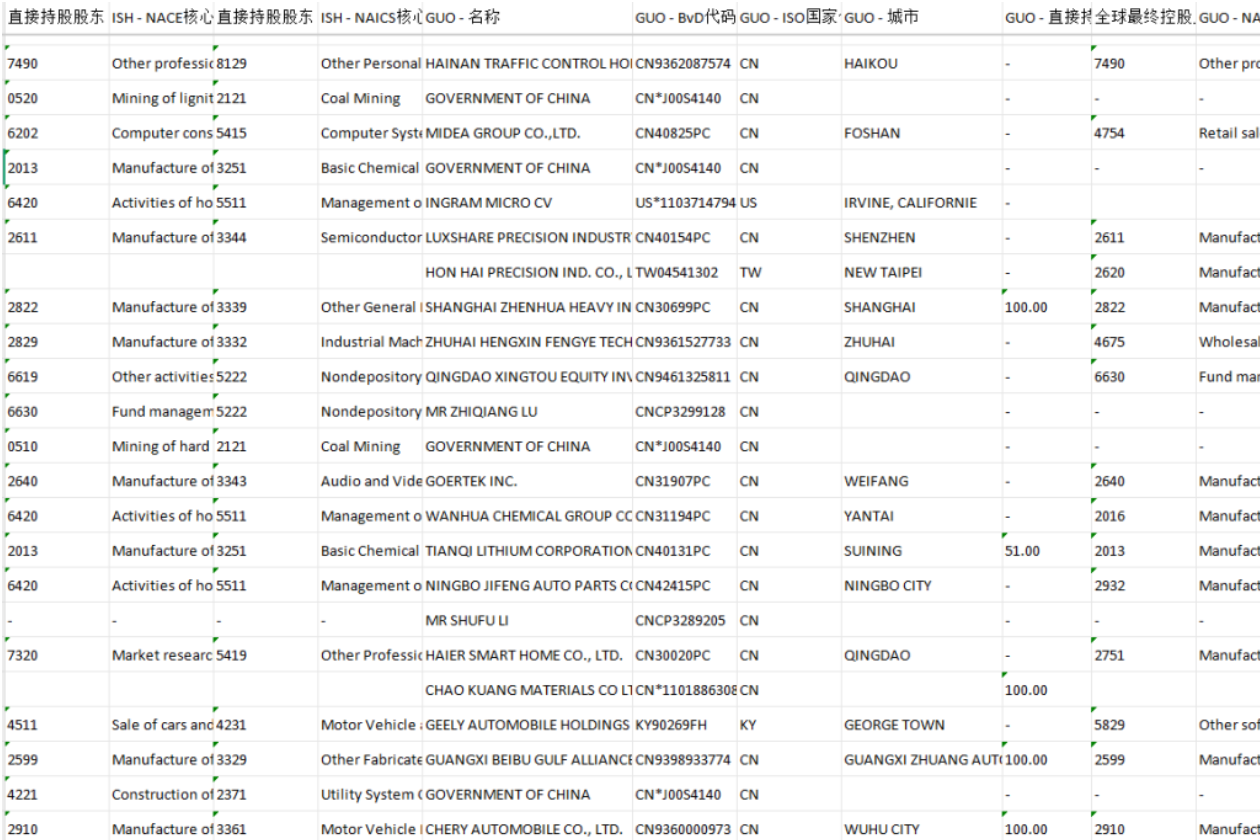
Task: Click the 'NINGBO CITY' cell
Action: 922,586
